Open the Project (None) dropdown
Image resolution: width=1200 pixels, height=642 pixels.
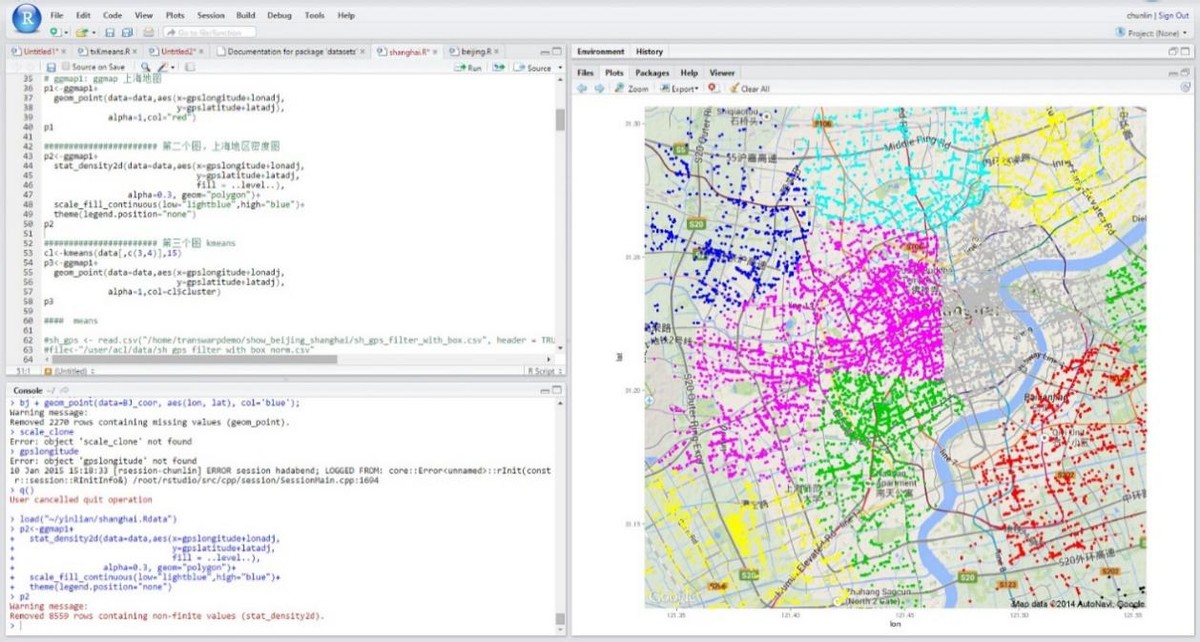[x=1154, y=32]
